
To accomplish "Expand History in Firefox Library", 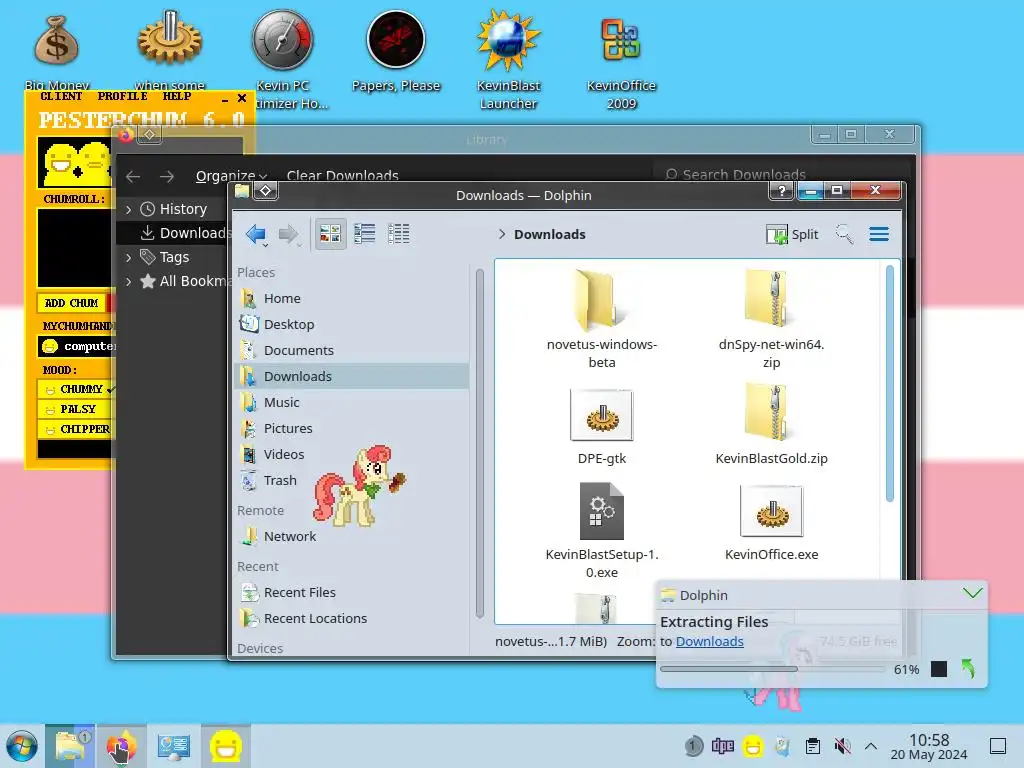I will tap(129, 209).
